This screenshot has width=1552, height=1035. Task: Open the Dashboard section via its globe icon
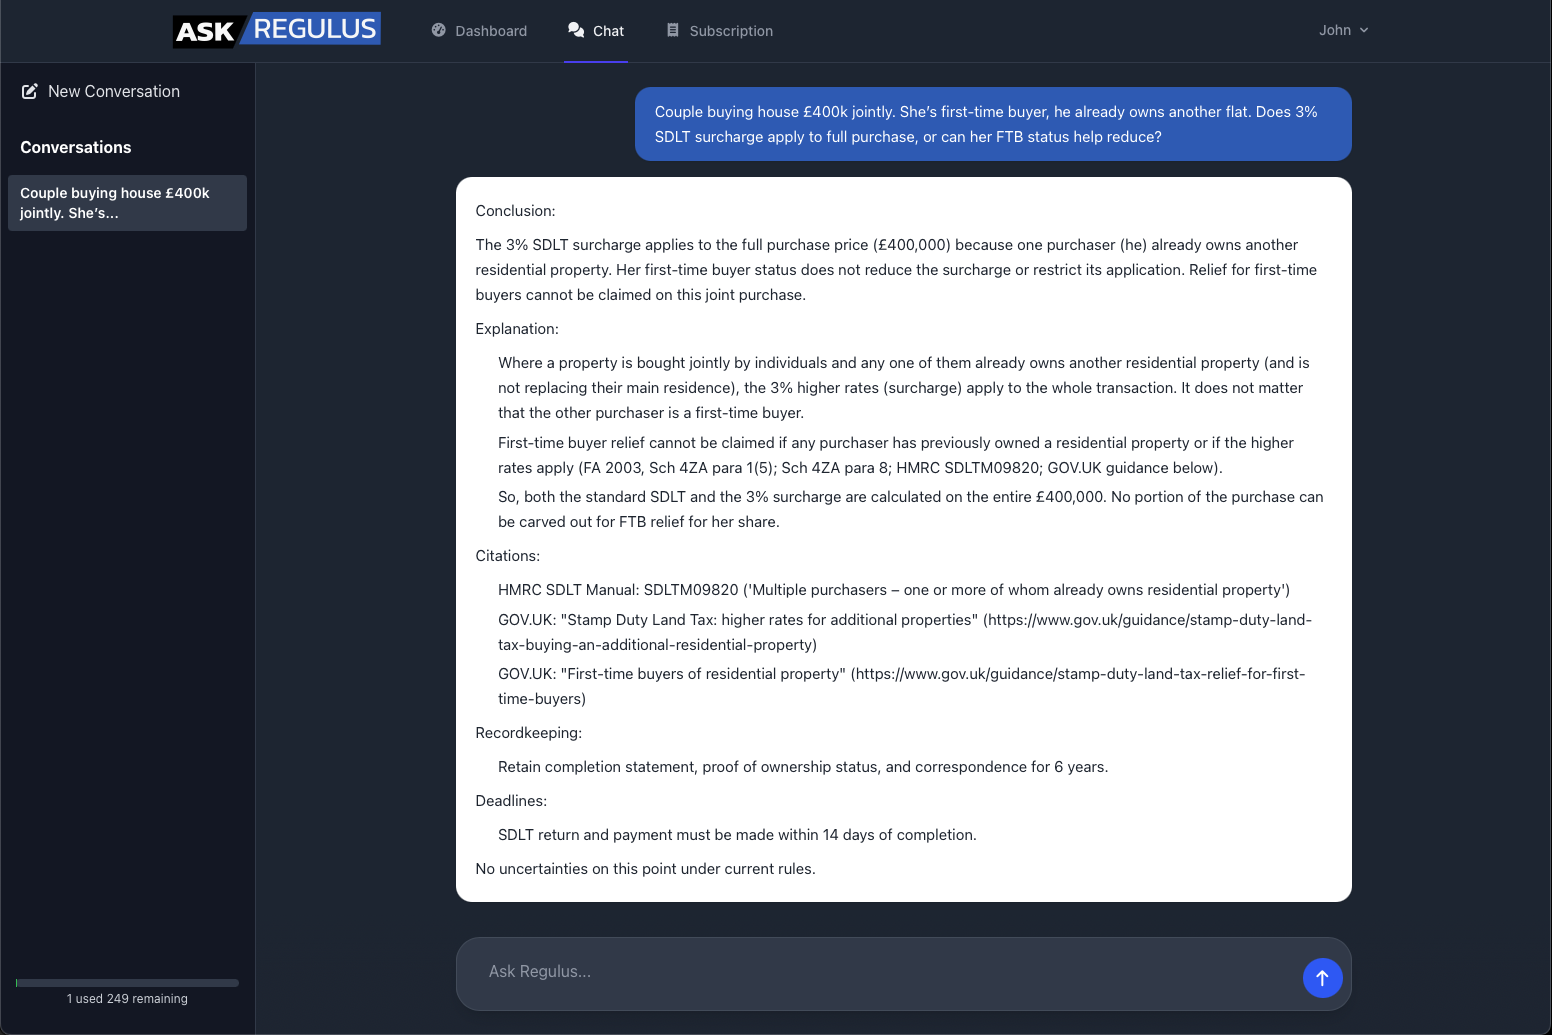438,30
